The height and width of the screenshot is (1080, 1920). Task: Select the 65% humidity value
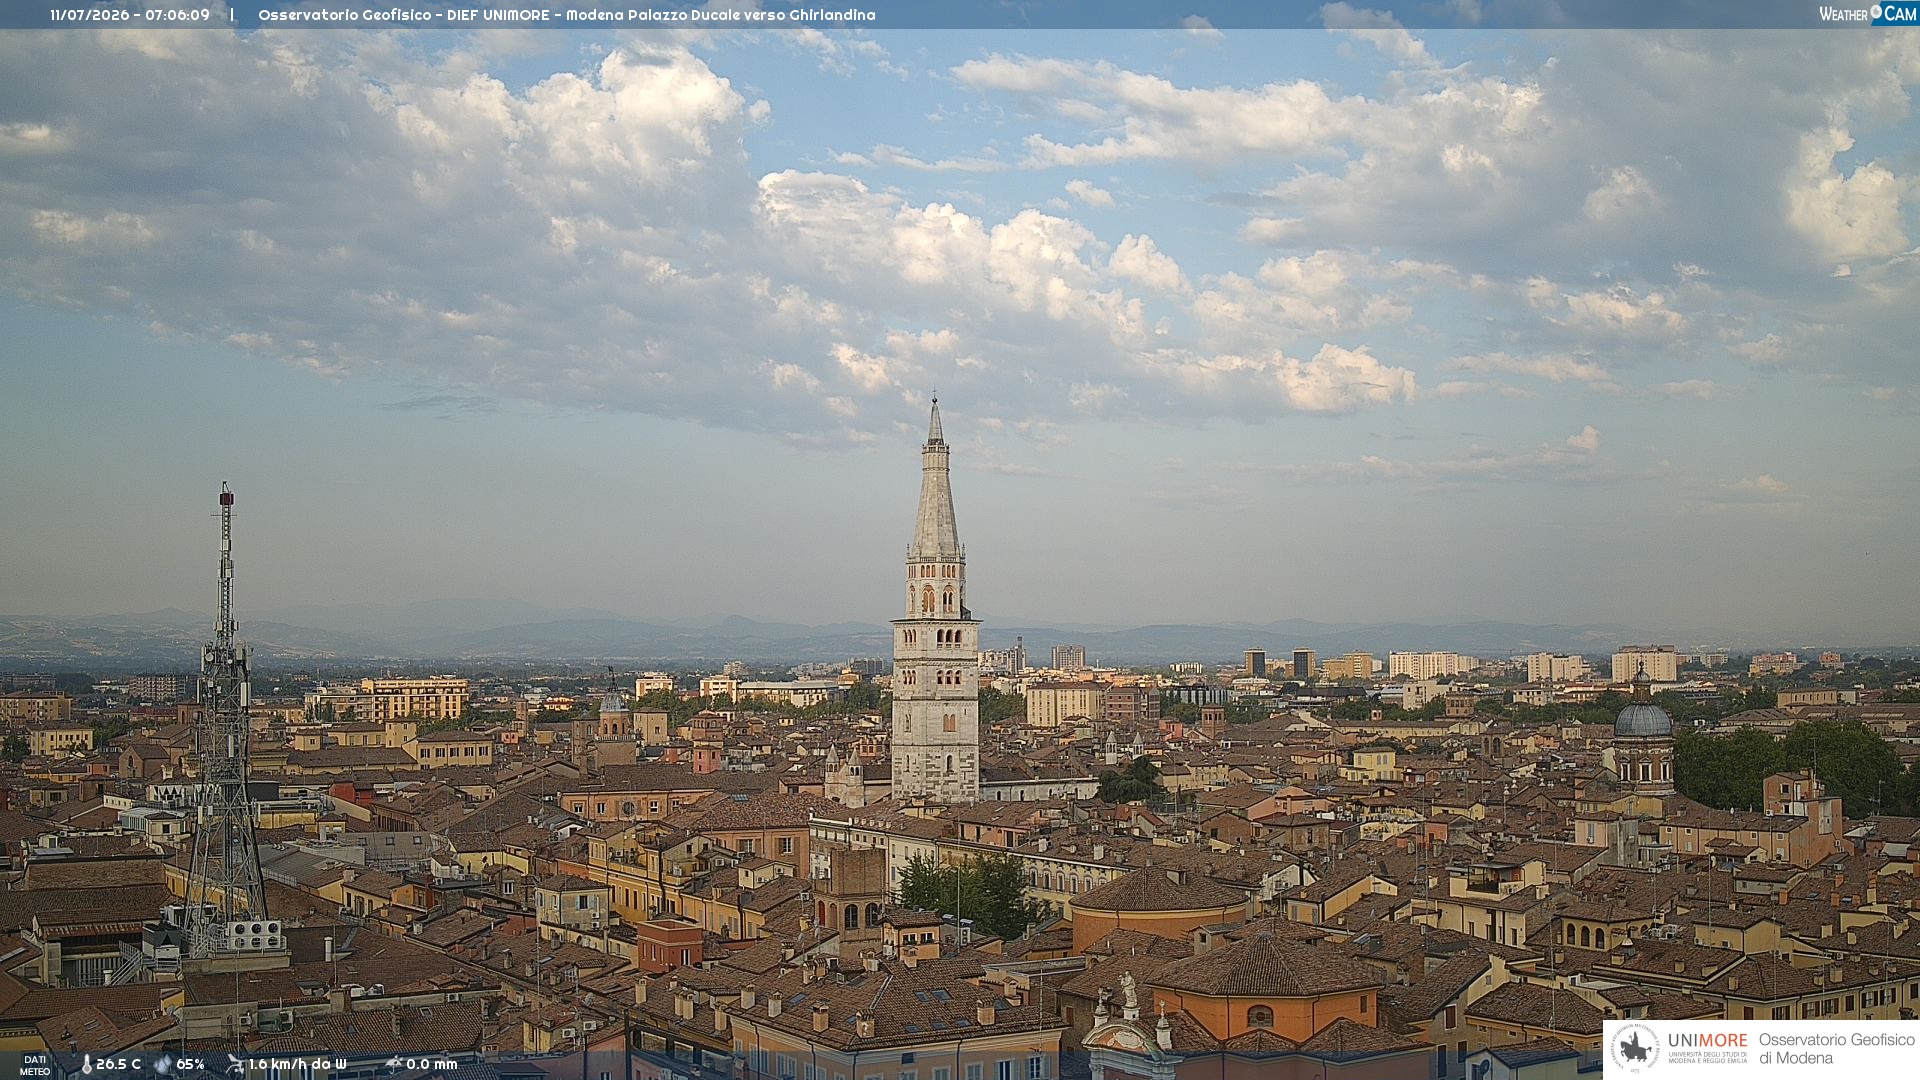190,1065
